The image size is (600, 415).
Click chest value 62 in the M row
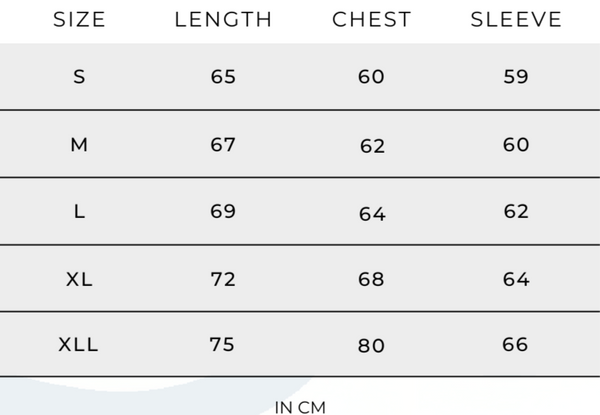pyautogui.click(x=372, y=147)
